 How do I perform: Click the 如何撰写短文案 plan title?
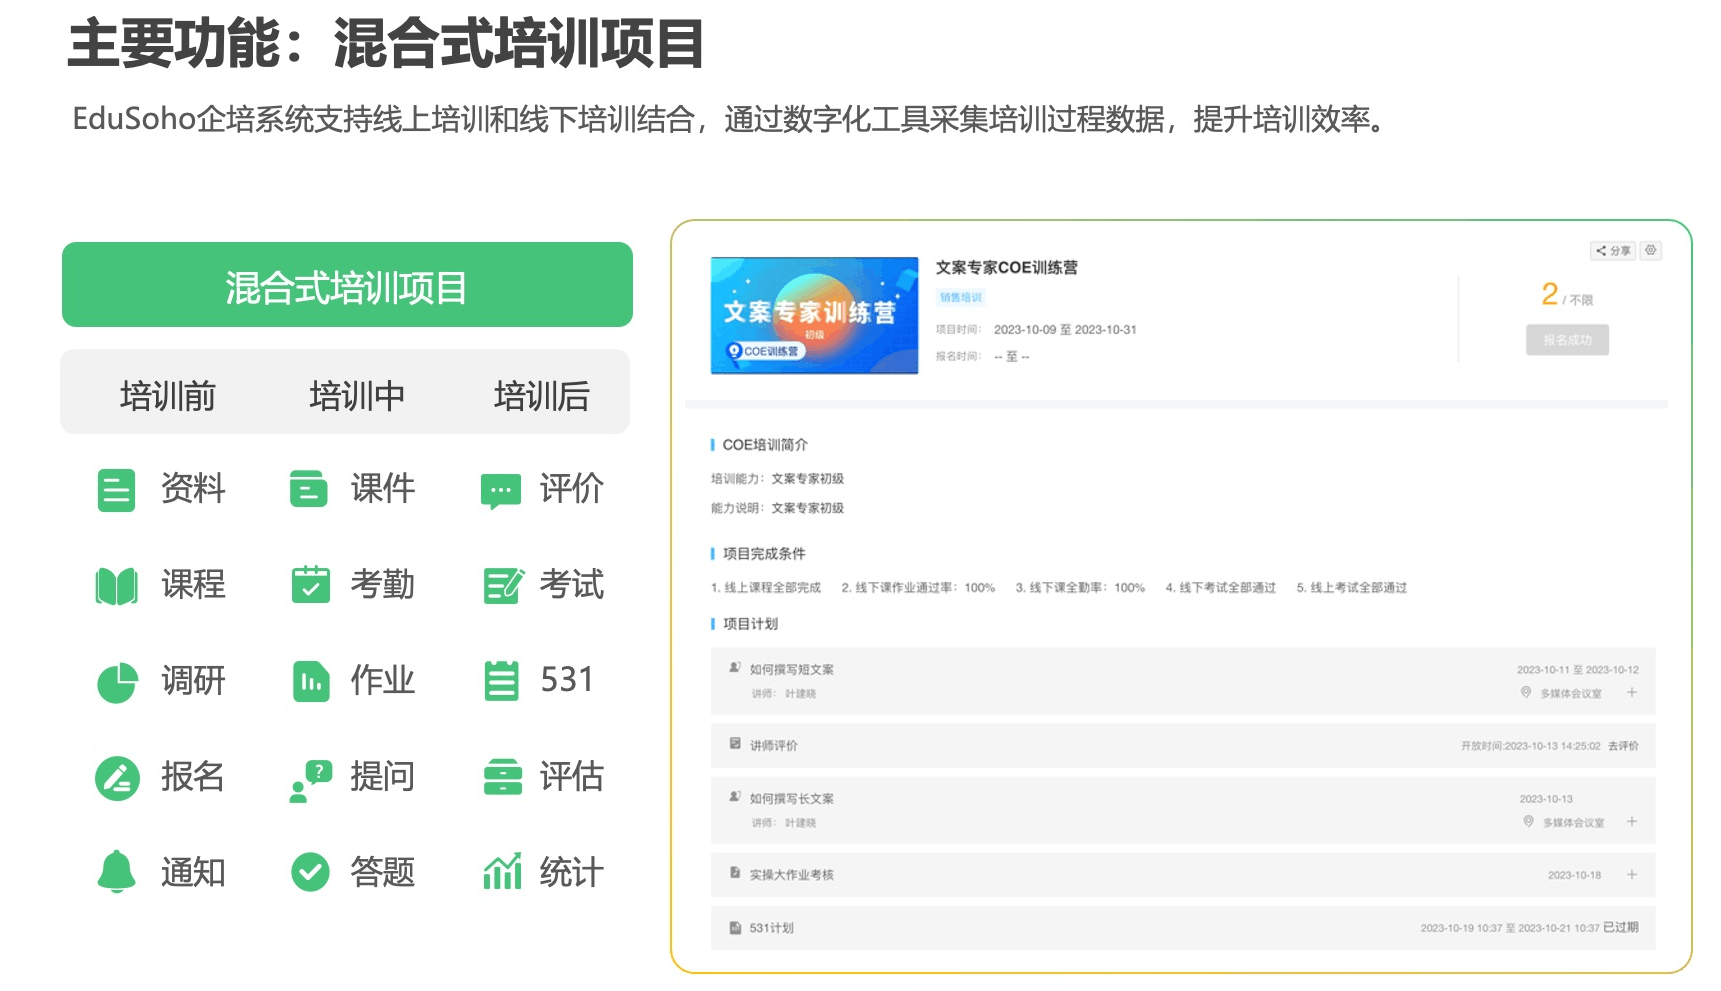point(791,669)
